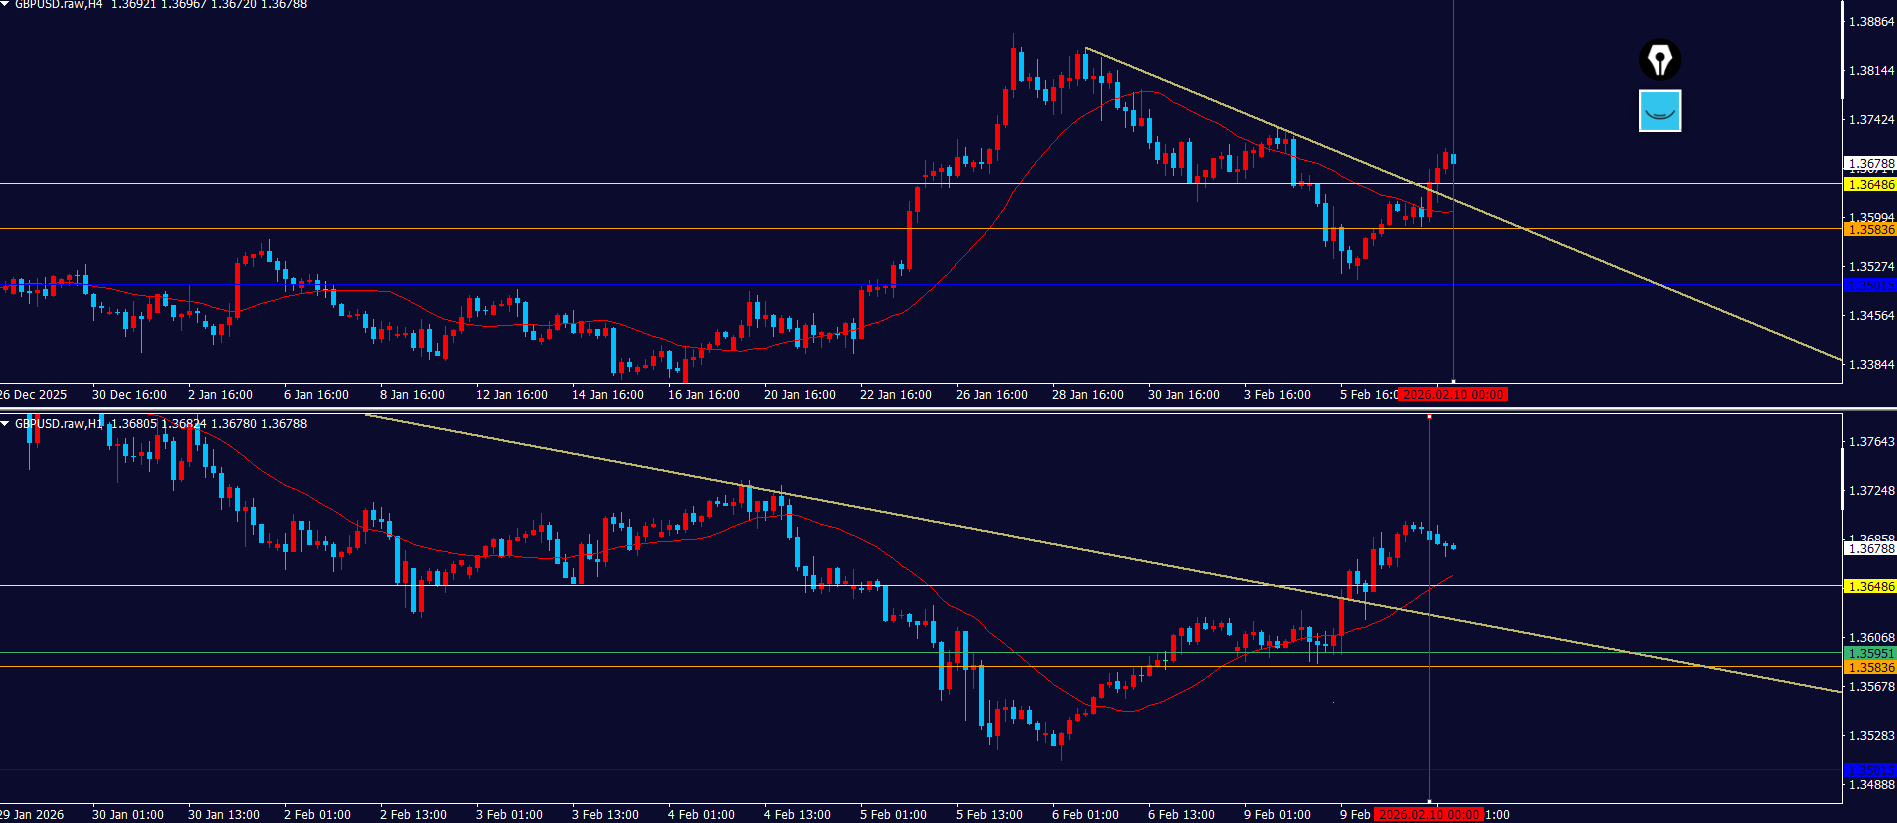Click the divider between H4 and H1 charts

(948, 408)
